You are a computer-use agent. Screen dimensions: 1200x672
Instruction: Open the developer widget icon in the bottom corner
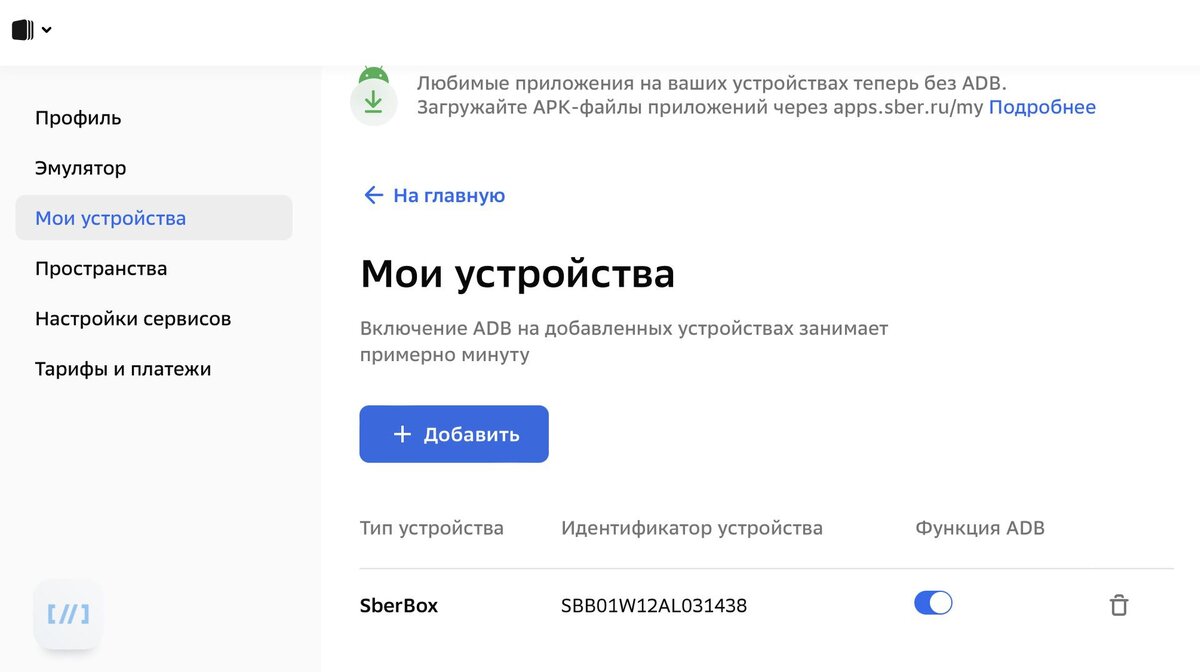click(x=67, y=614)
